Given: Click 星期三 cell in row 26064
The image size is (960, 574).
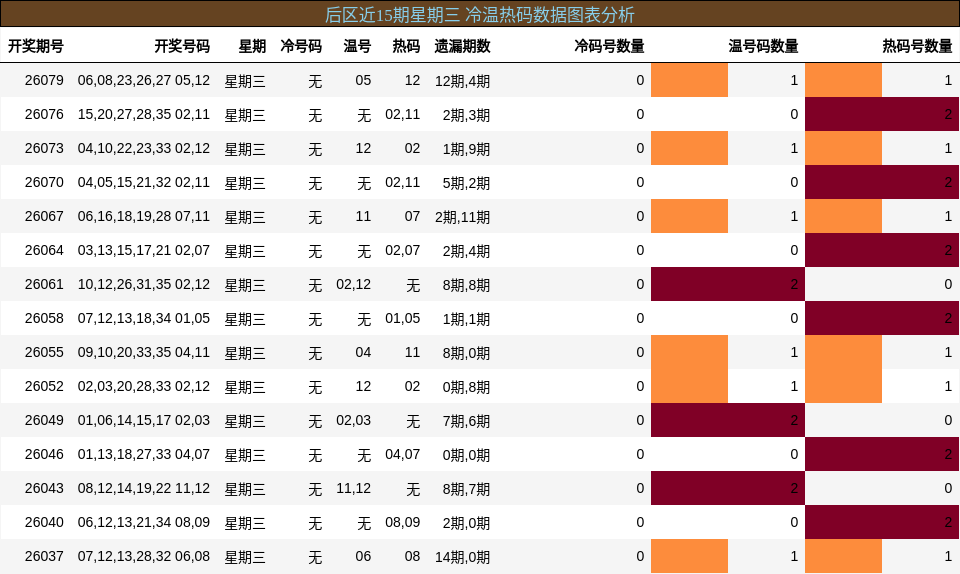Looking at the screenshot, I should [245, 250].
